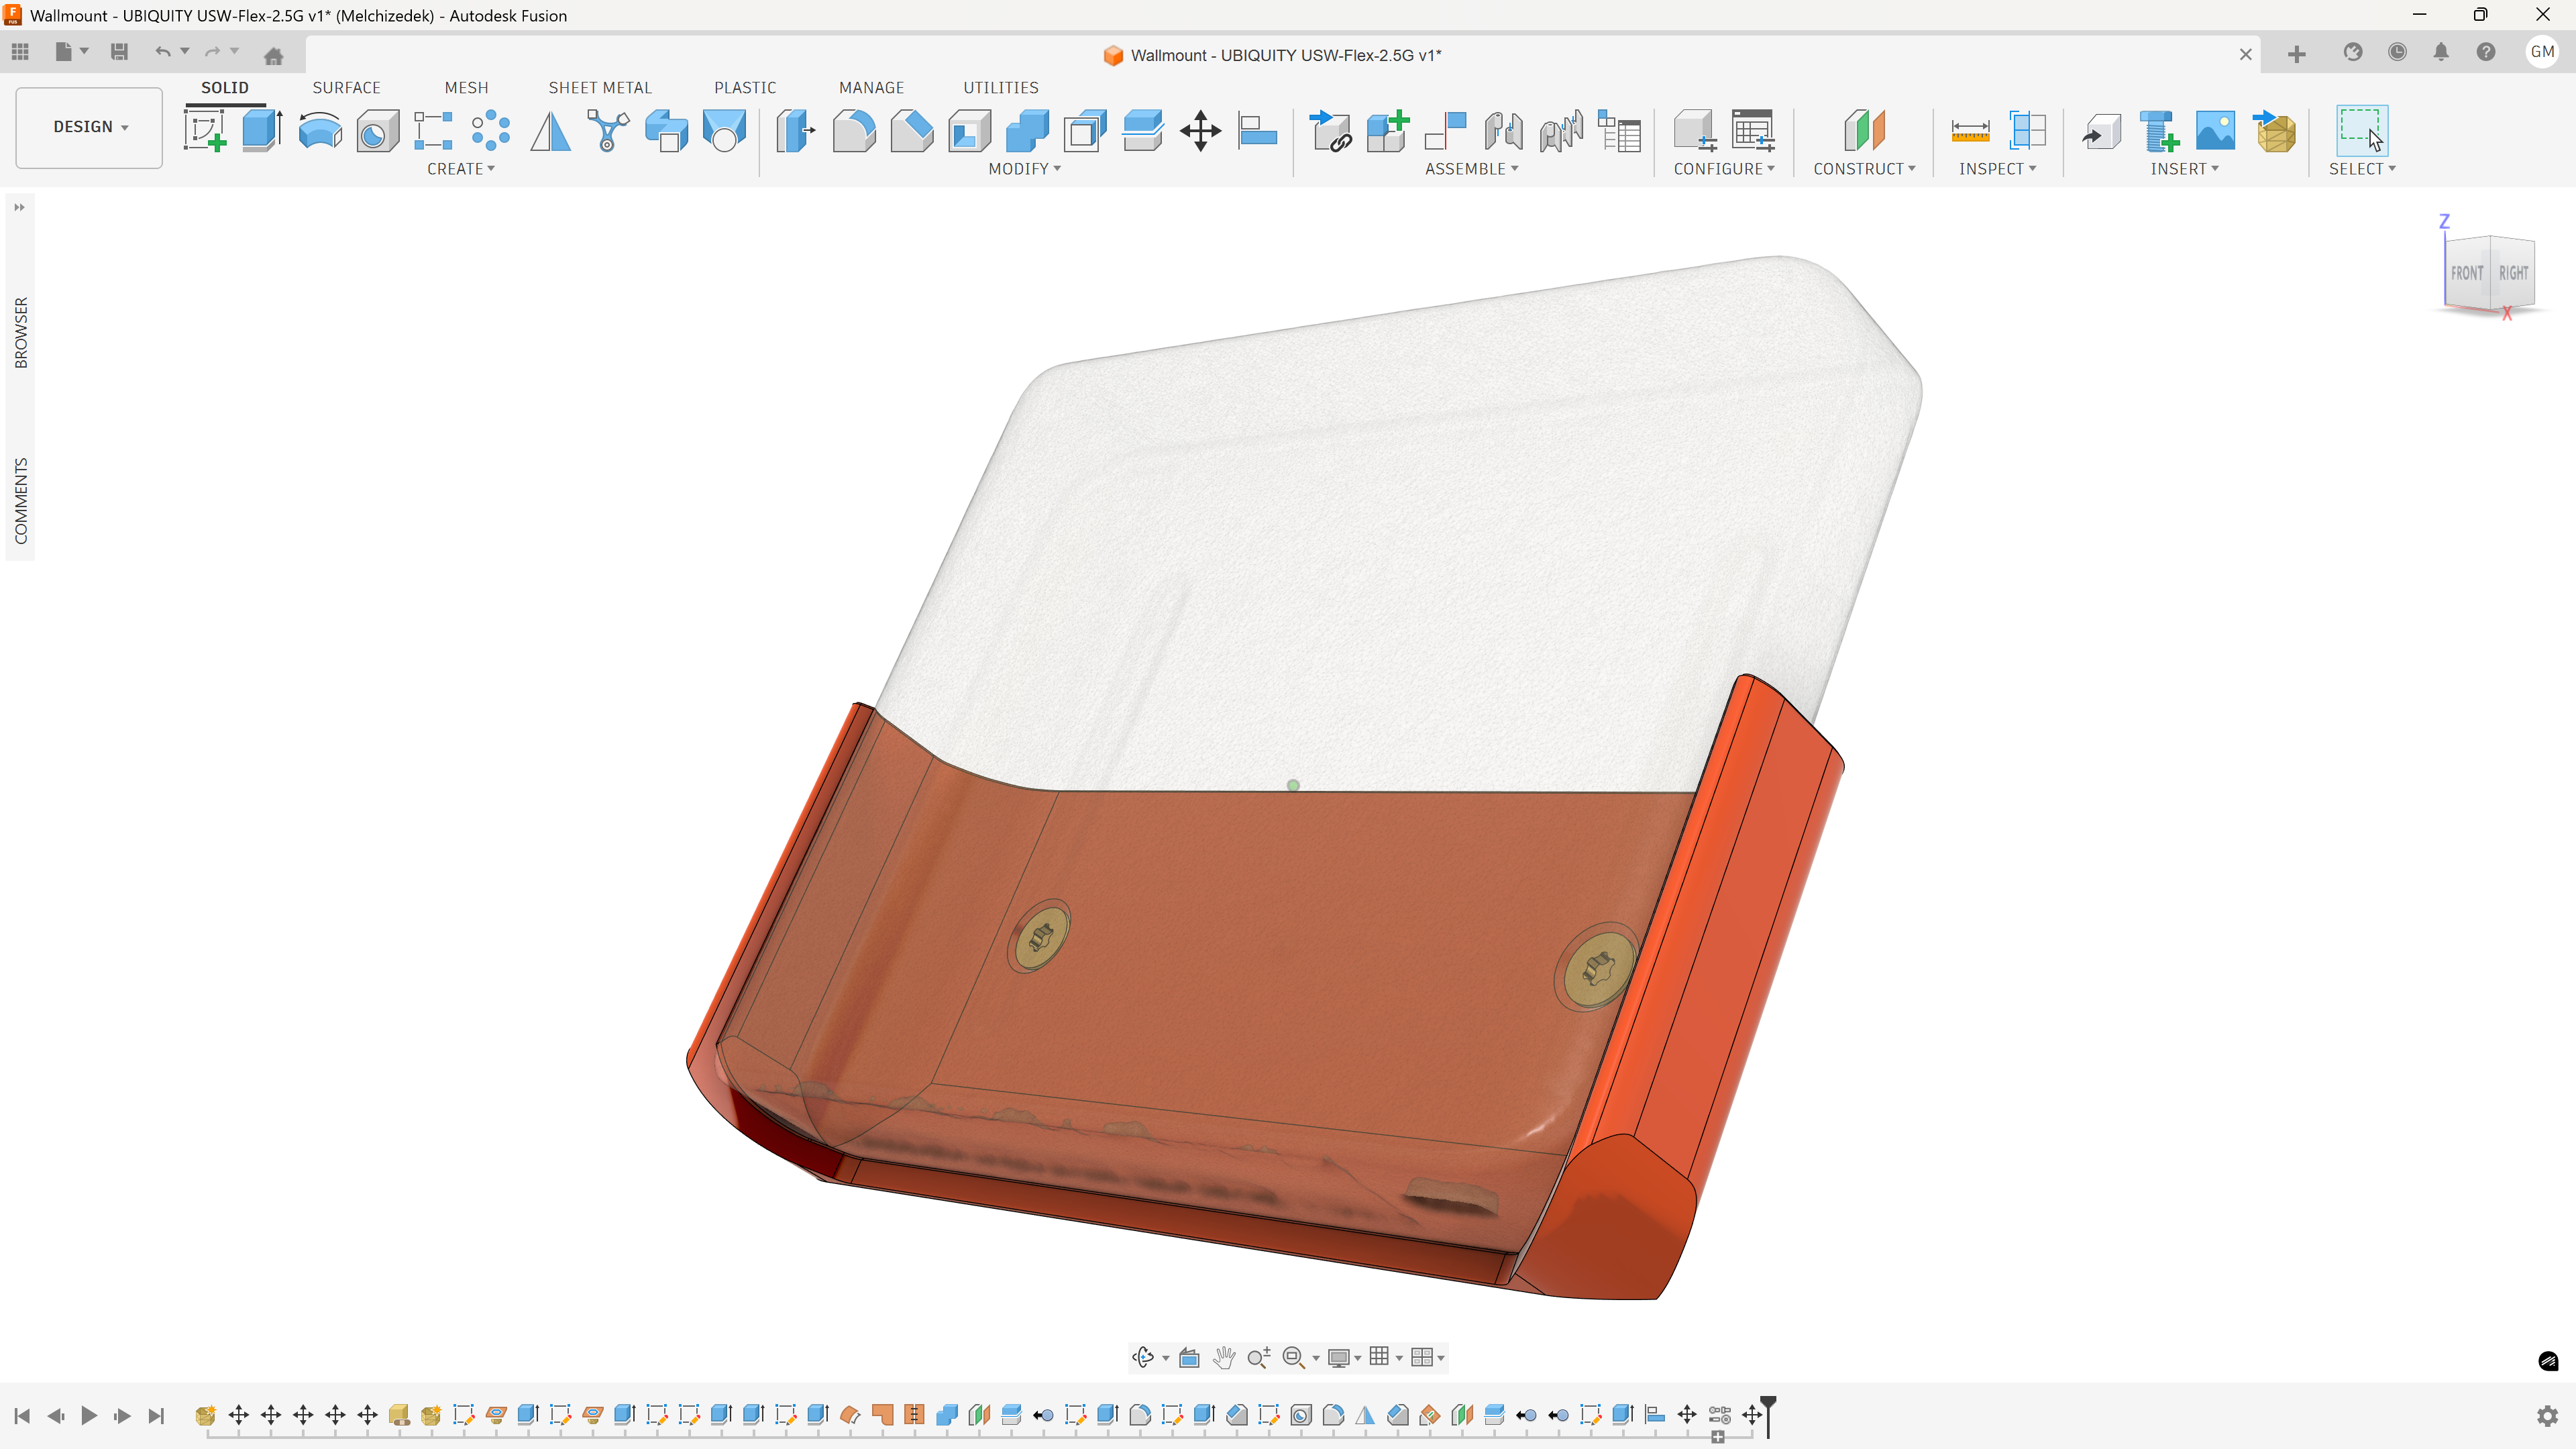Play the timeline

(x=89, y=1415)
